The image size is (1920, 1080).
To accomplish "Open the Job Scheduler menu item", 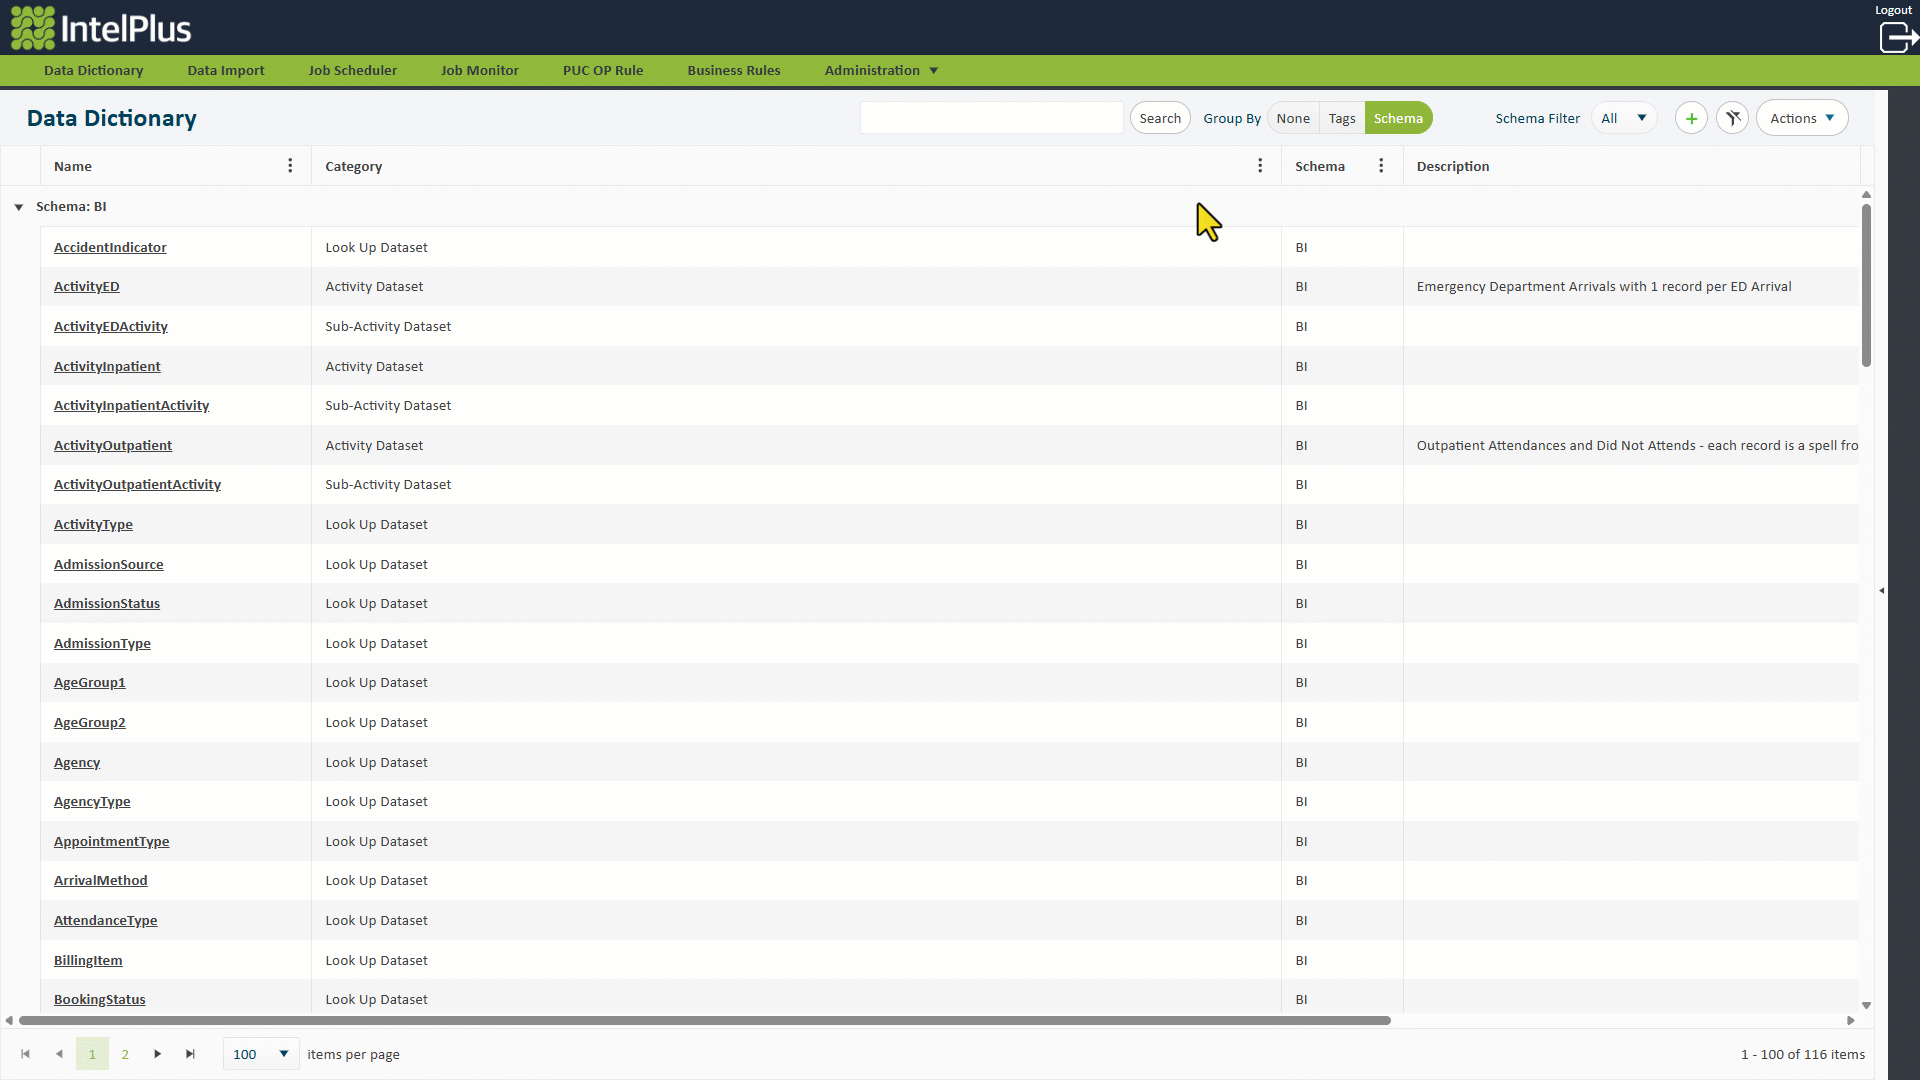I will pos(352,70).
